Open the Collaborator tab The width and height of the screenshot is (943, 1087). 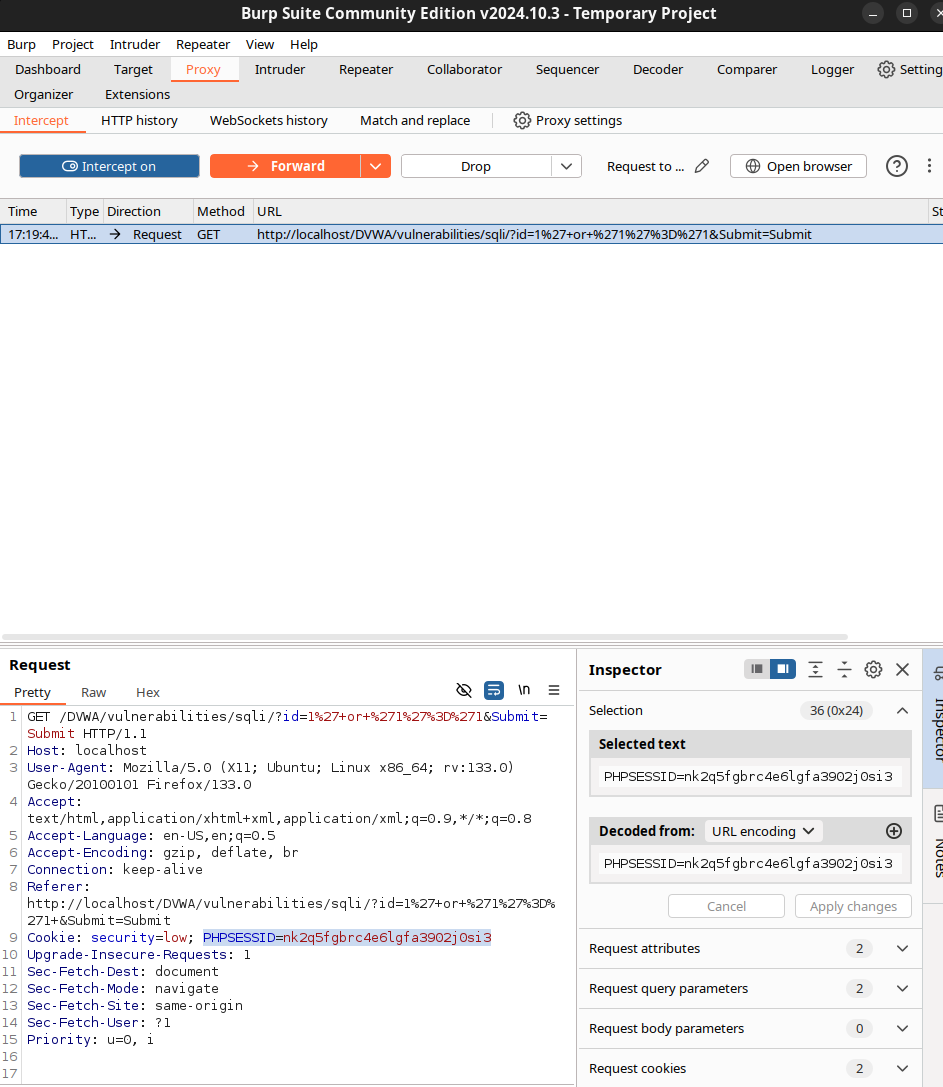pos(465,69)
